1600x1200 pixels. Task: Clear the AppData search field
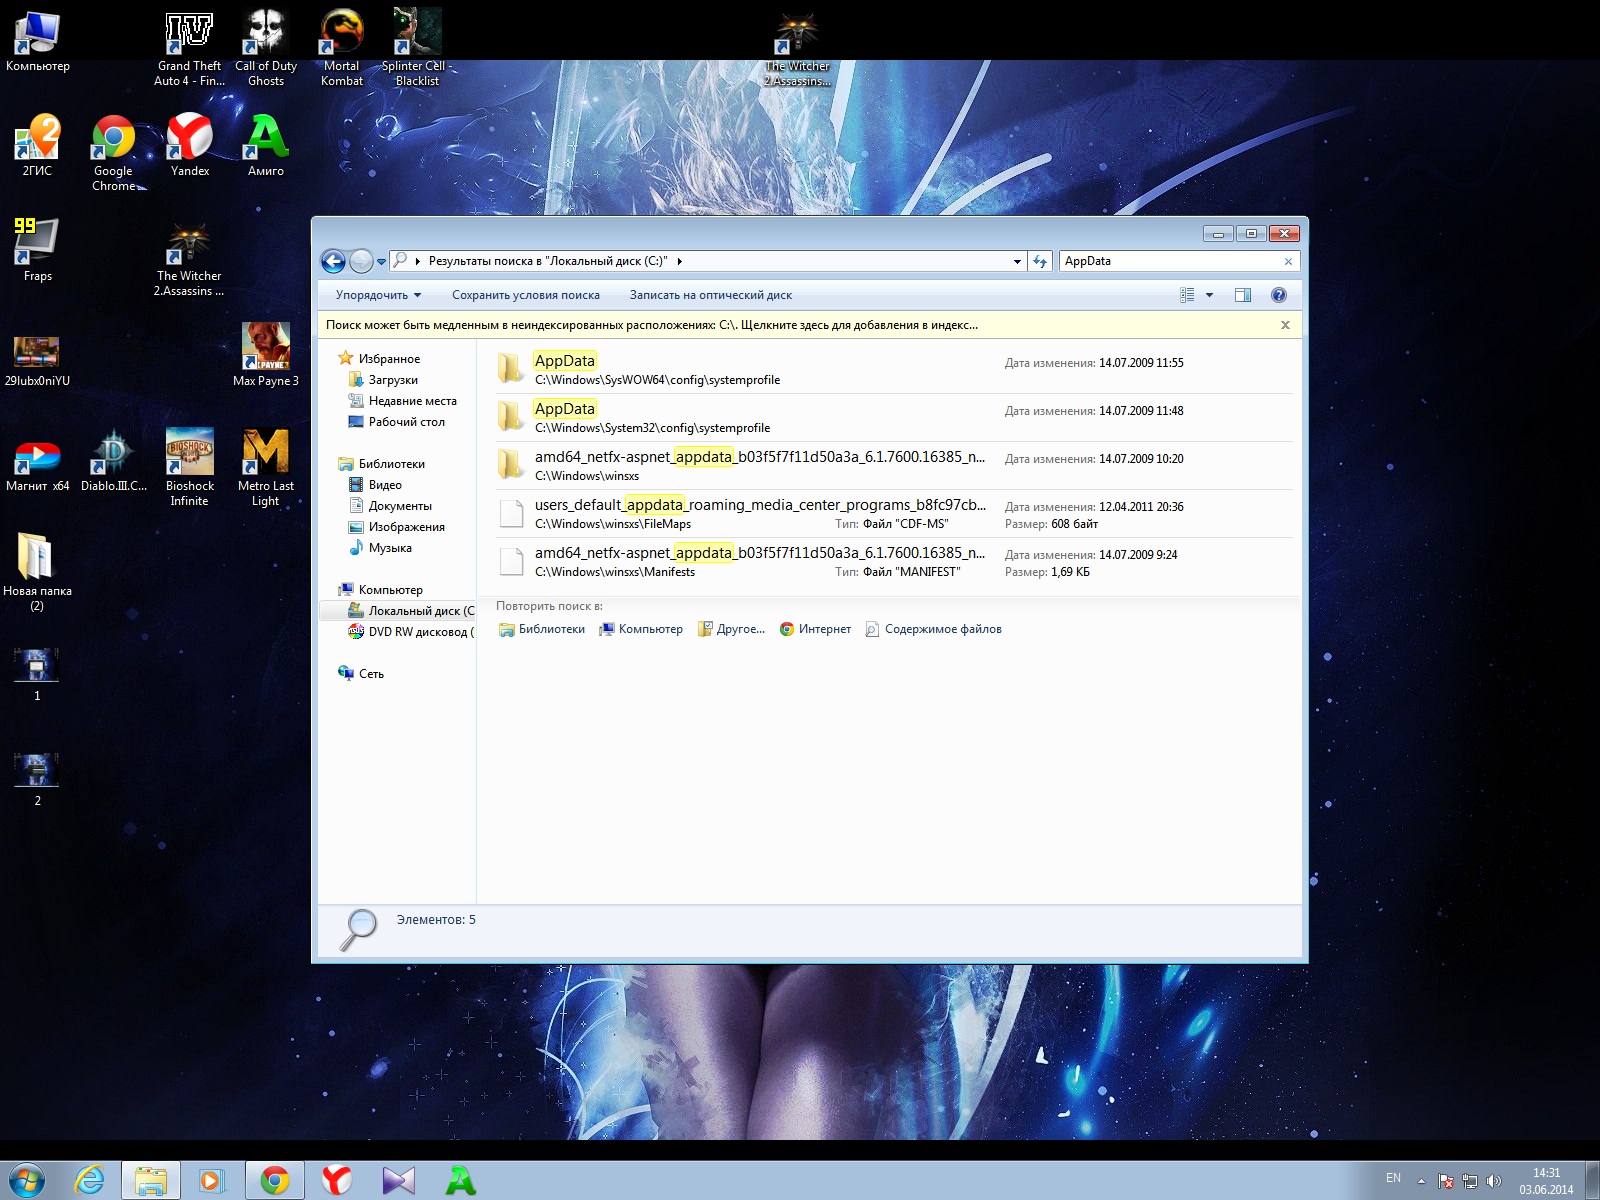[x=1288, y=261]
